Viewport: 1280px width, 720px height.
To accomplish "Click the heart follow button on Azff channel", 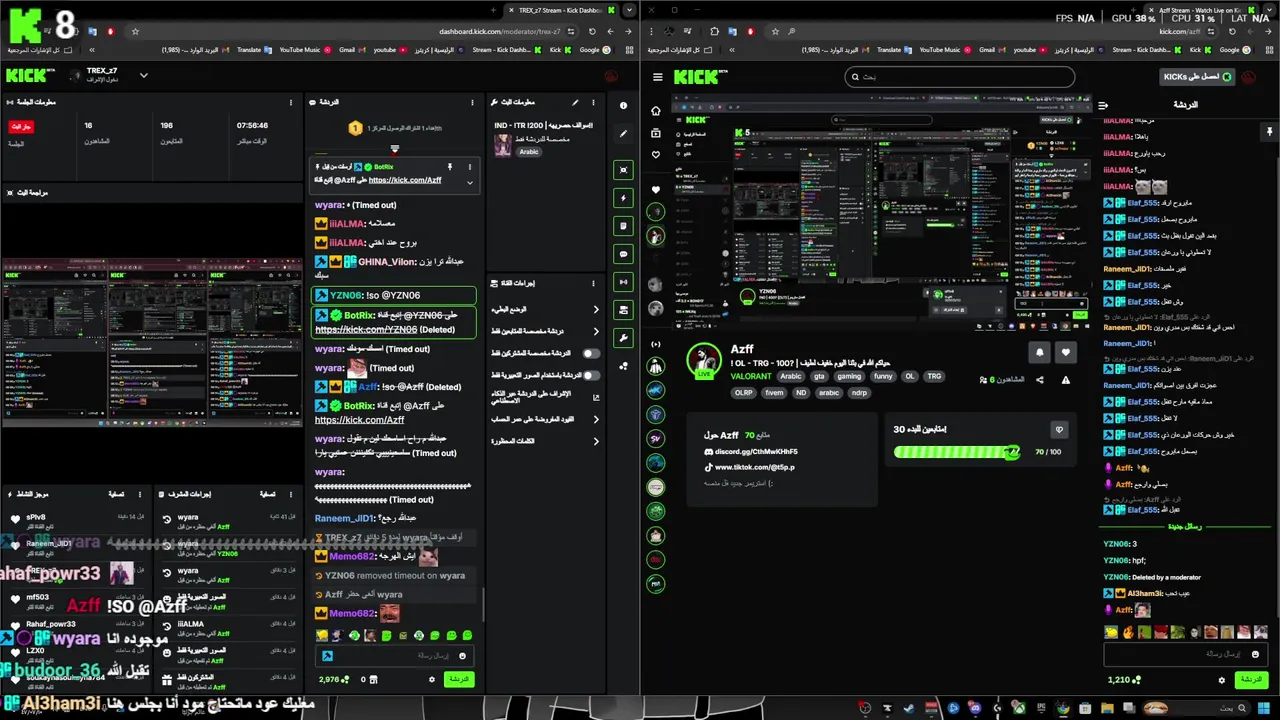I will [x=1066, y=352].
